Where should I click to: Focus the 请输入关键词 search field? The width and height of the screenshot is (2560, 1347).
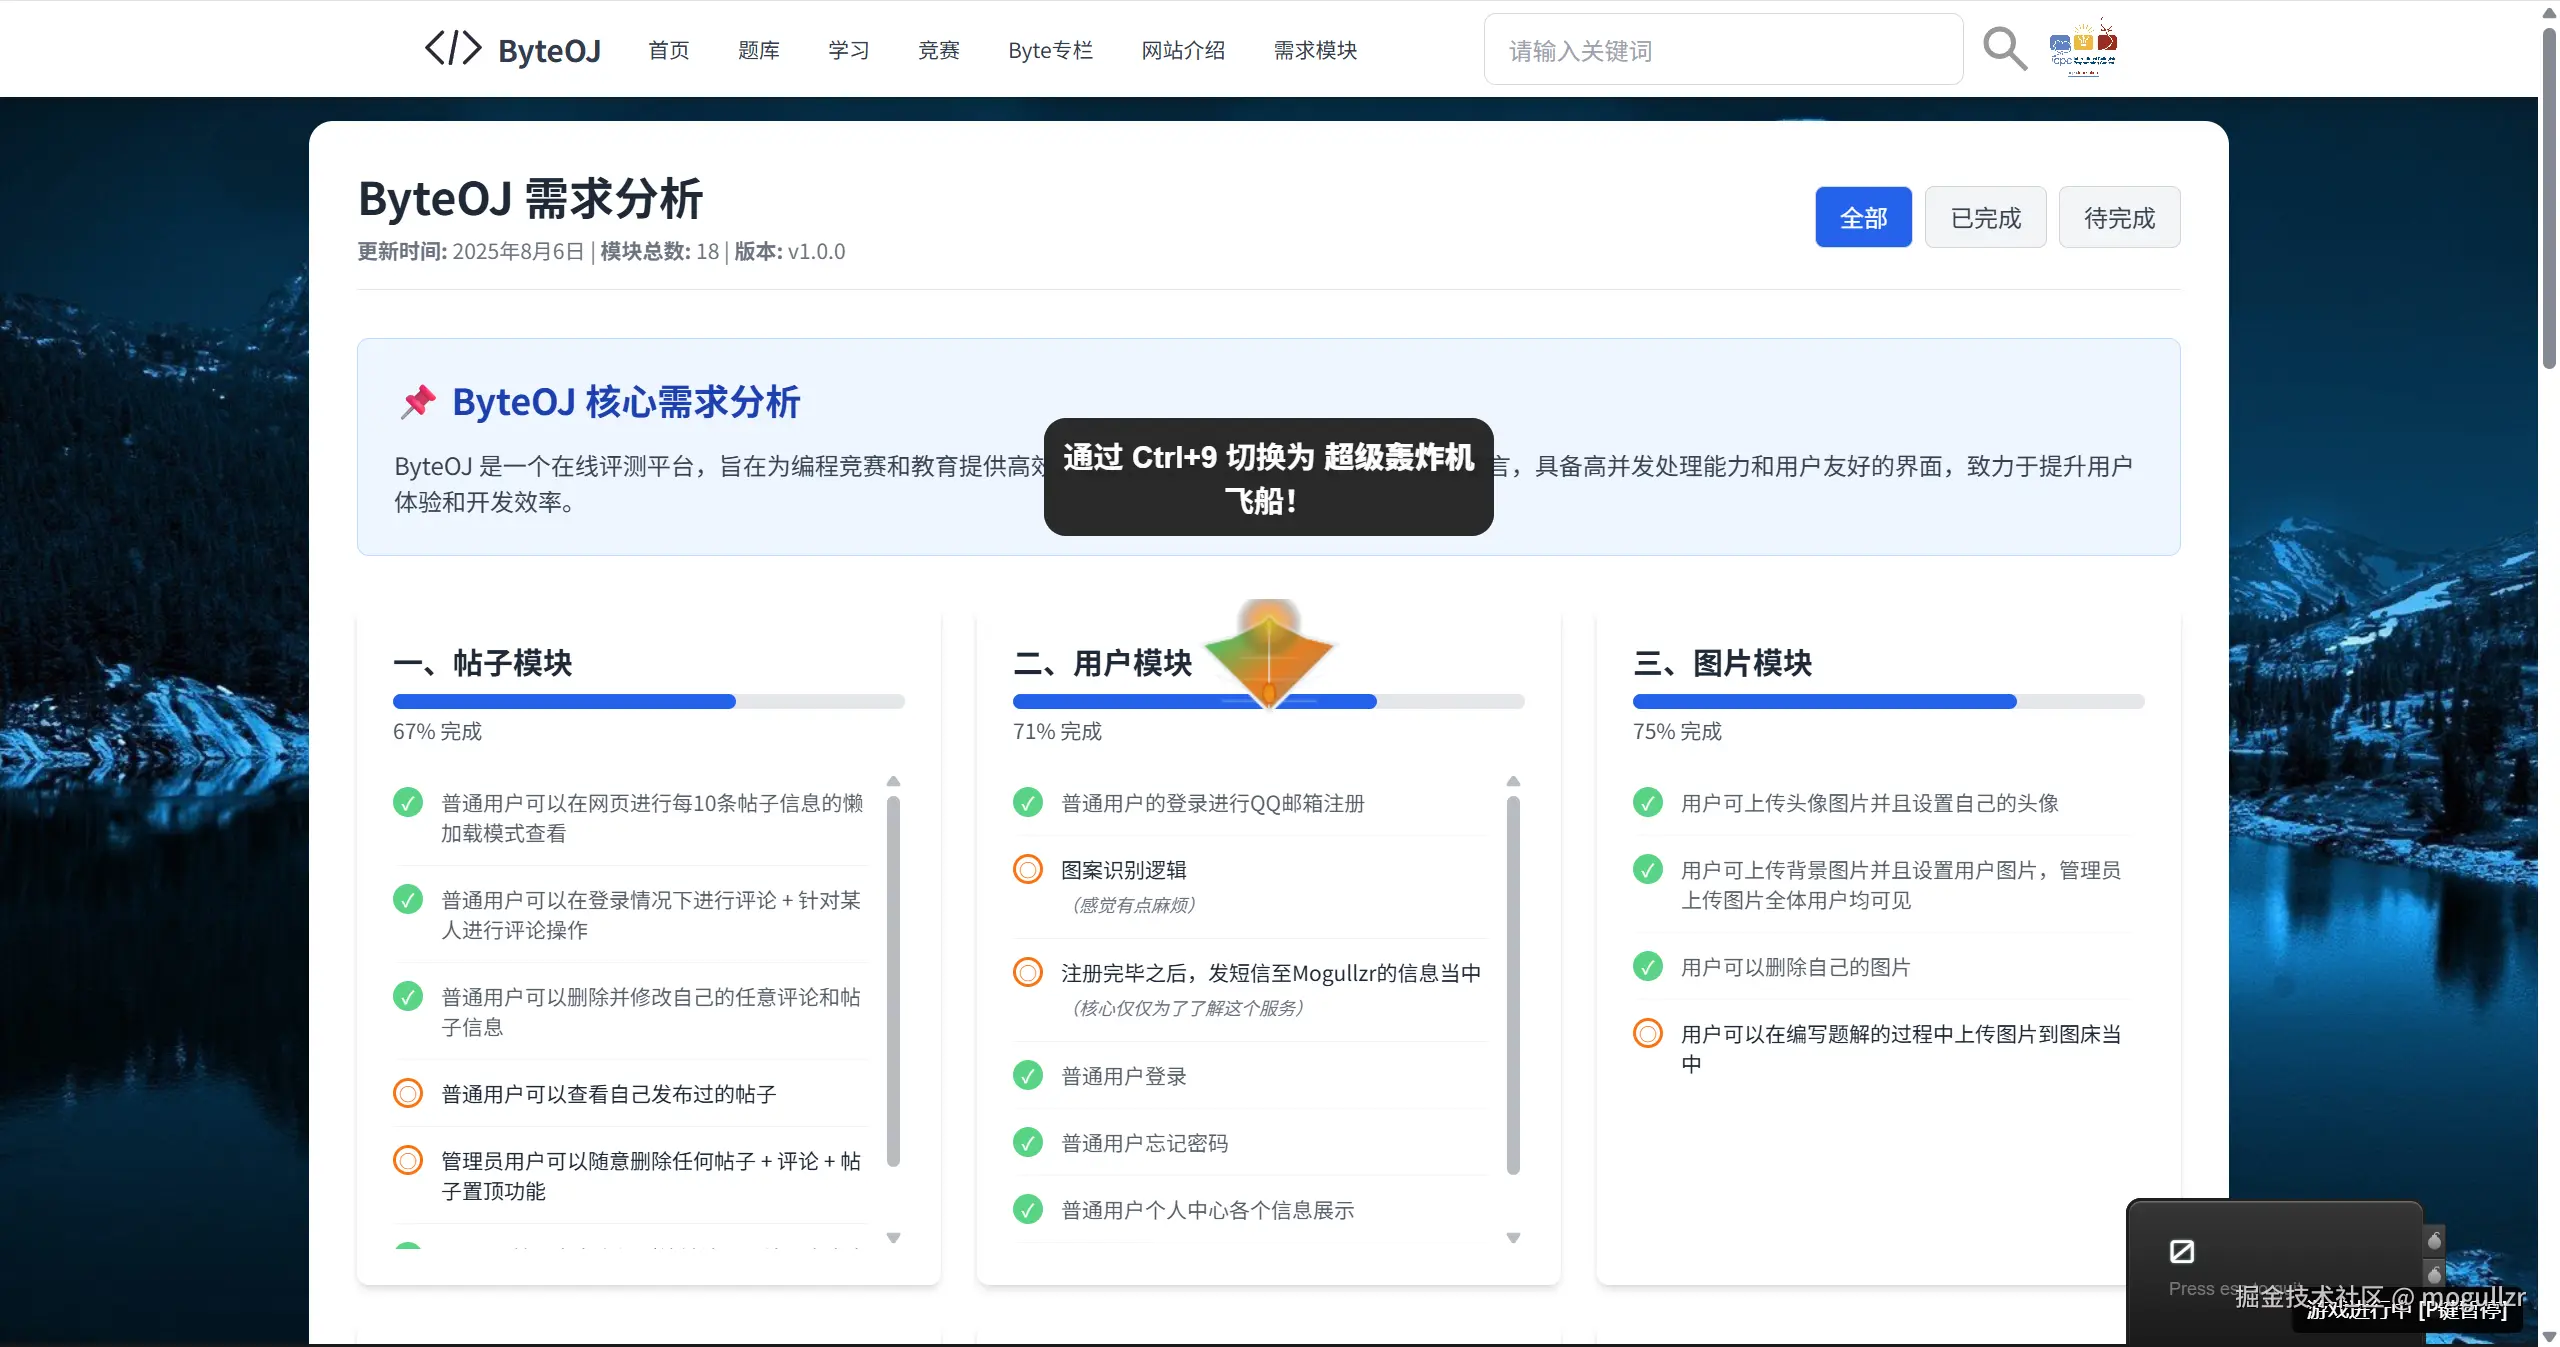click(1722, 50)
